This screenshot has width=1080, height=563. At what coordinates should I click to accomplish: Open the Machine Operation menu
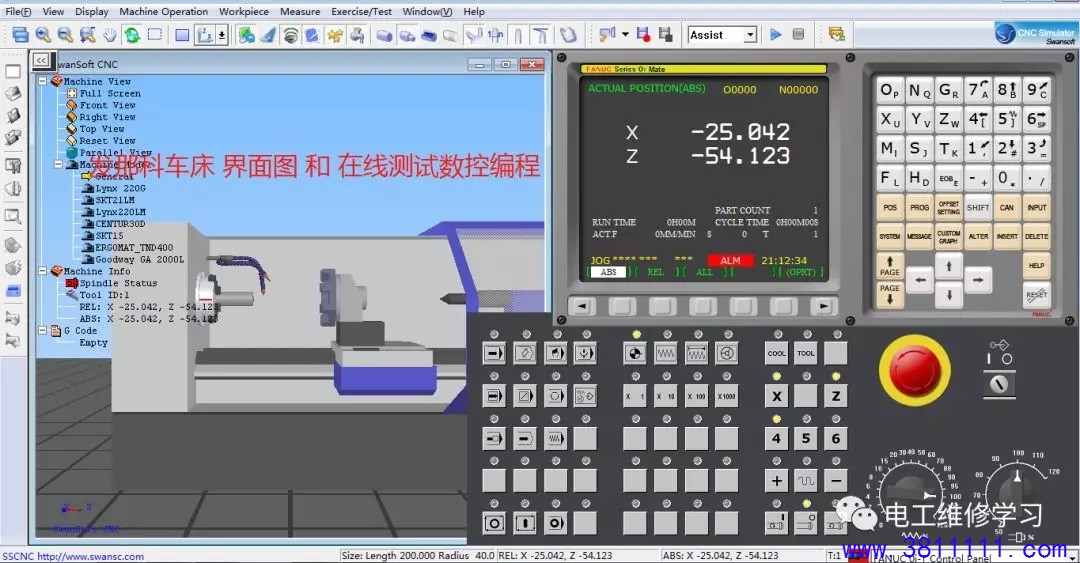pyautogui.click(x=163, y=12)
